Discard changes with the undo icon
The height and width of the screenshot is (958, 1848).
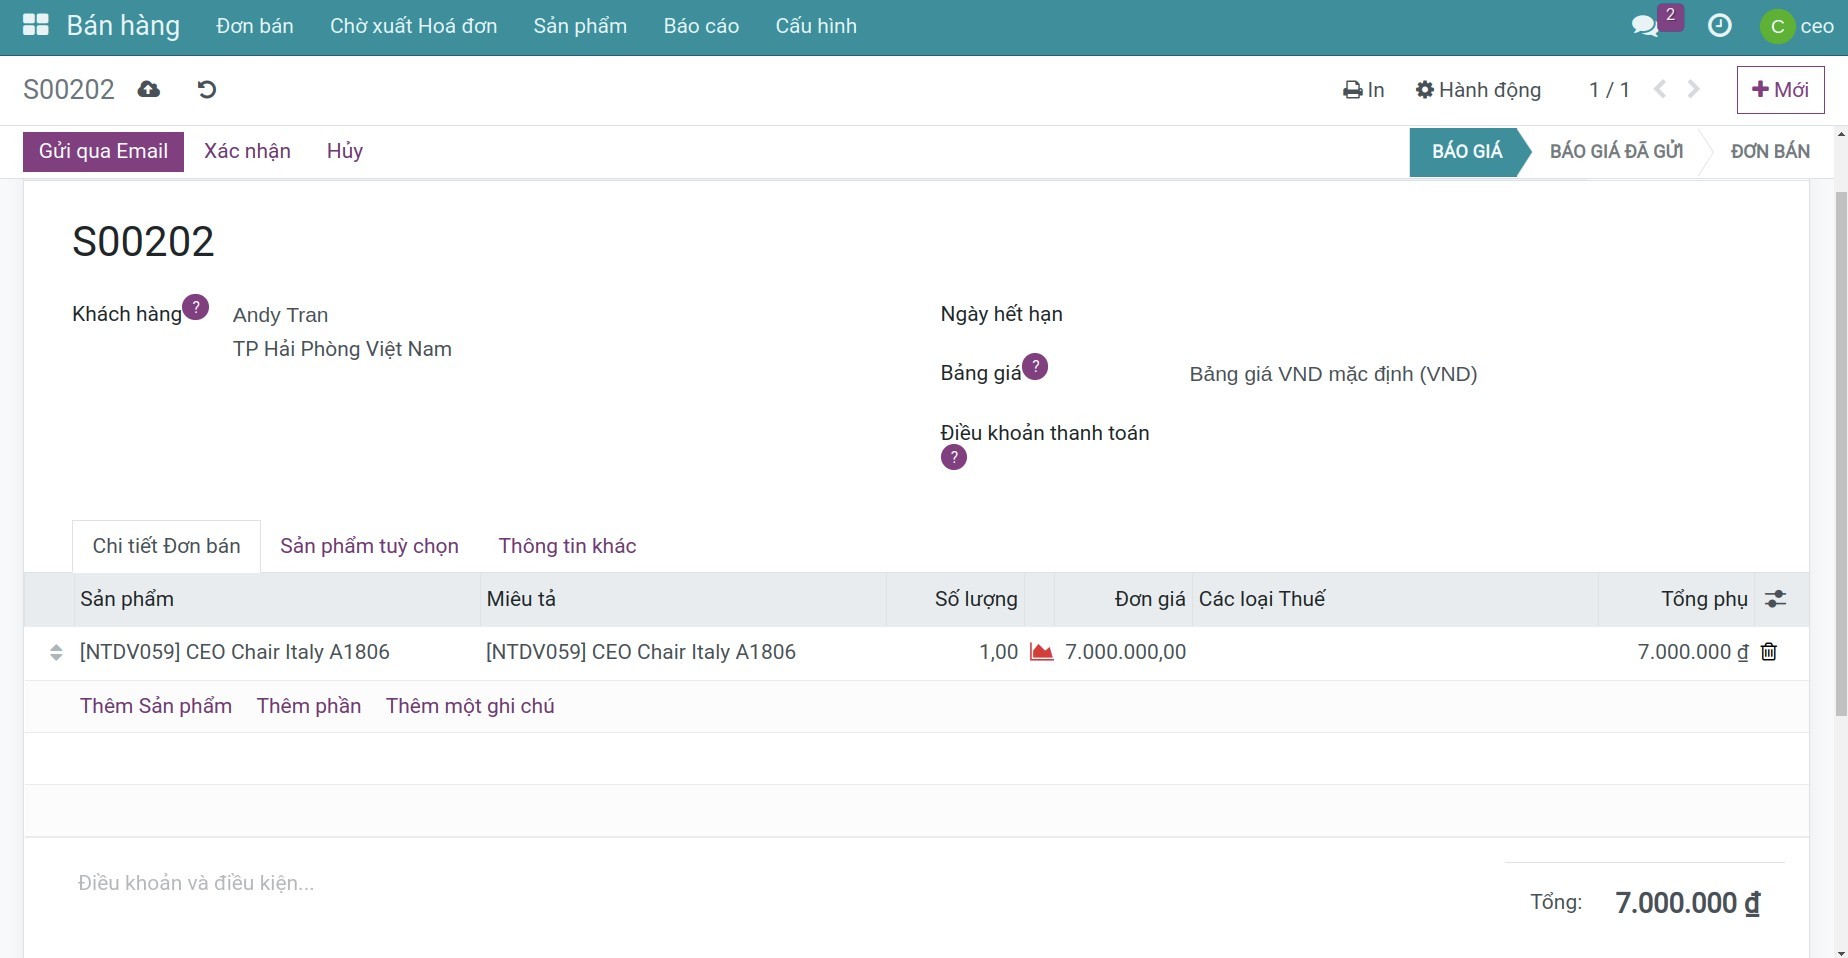click(x=207, y=90)
